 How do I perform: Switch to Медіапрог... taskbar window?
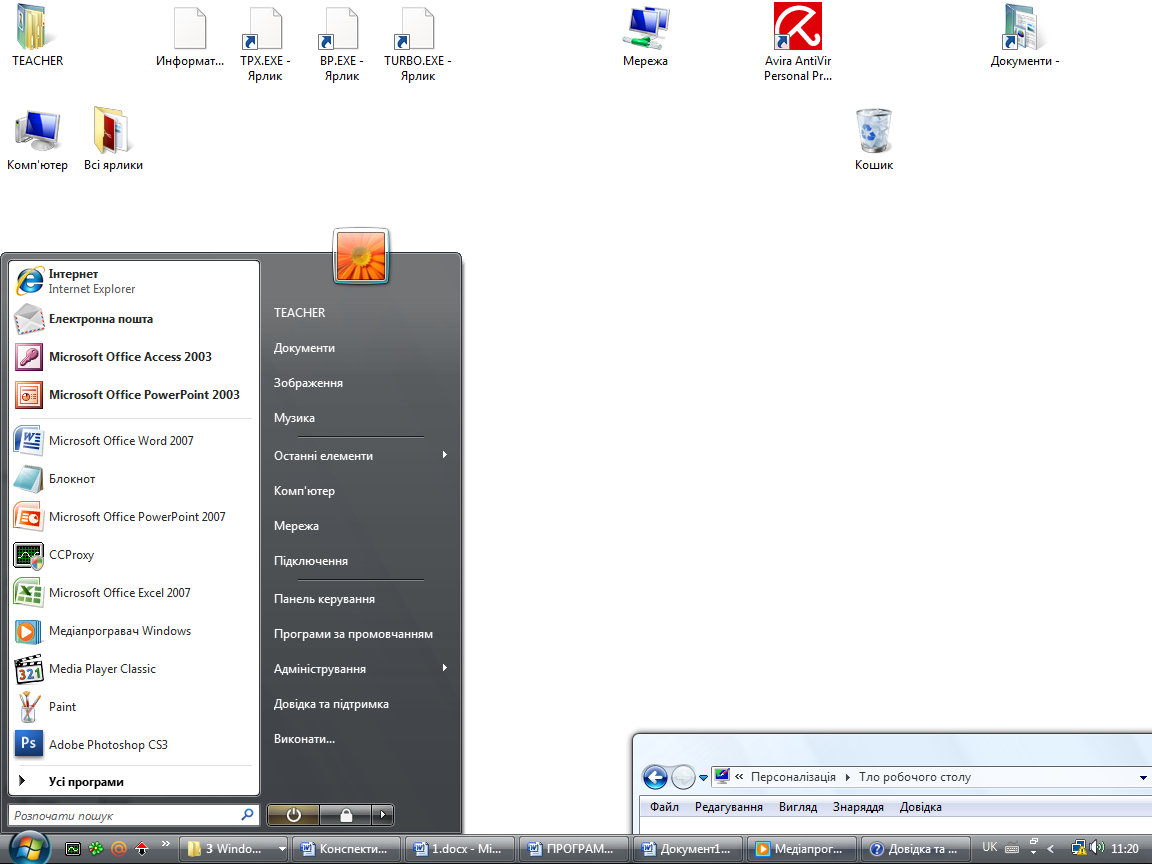click(802, 849)
